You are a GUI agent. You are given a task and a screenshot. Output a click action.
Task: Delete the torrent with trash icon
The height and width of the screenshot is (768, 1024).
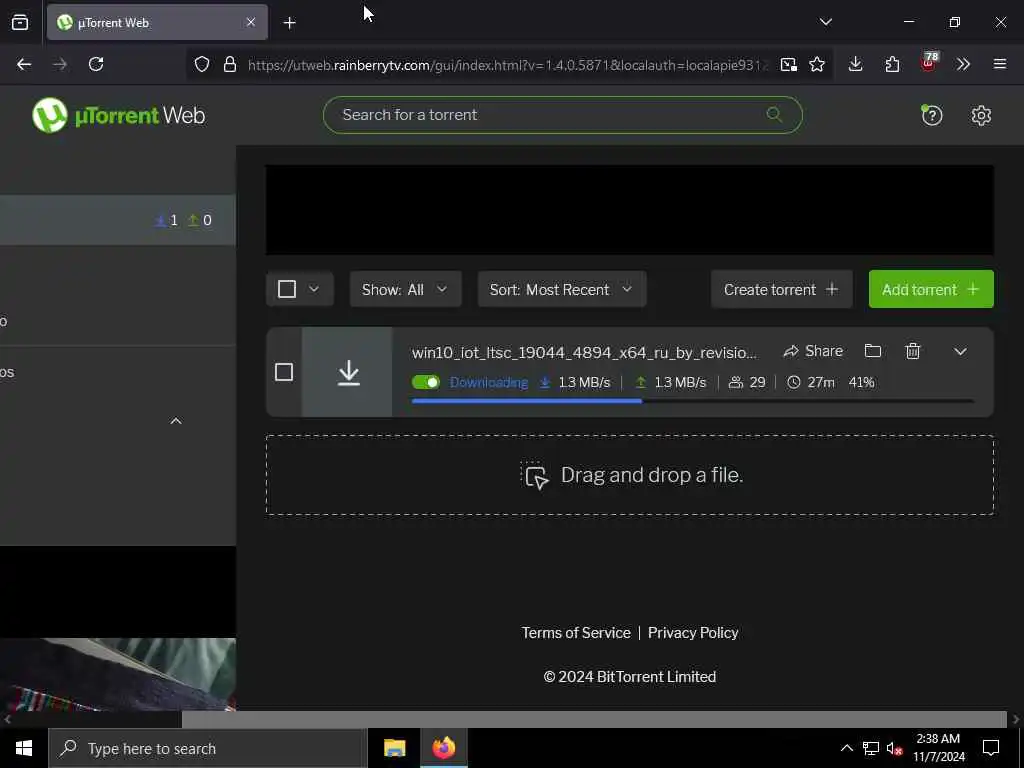coord(913,351)
